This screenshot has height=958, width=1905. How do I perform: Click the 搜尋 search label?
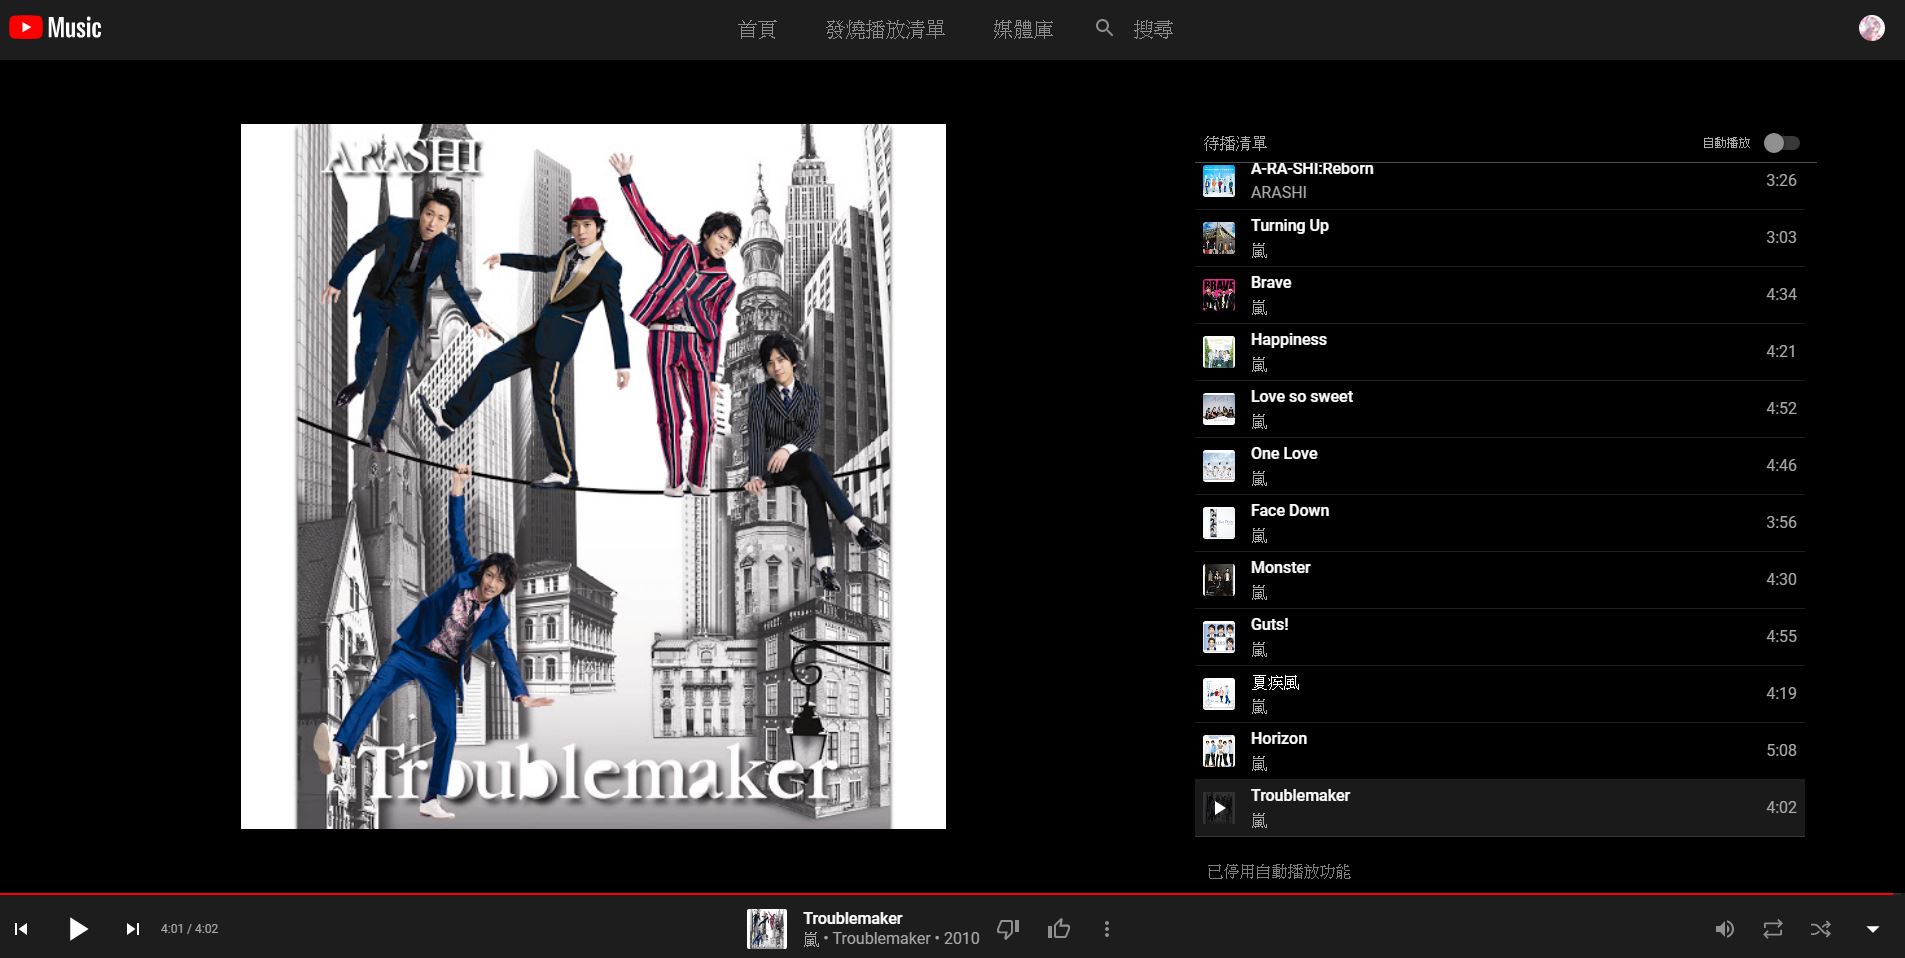[1153, 30]
